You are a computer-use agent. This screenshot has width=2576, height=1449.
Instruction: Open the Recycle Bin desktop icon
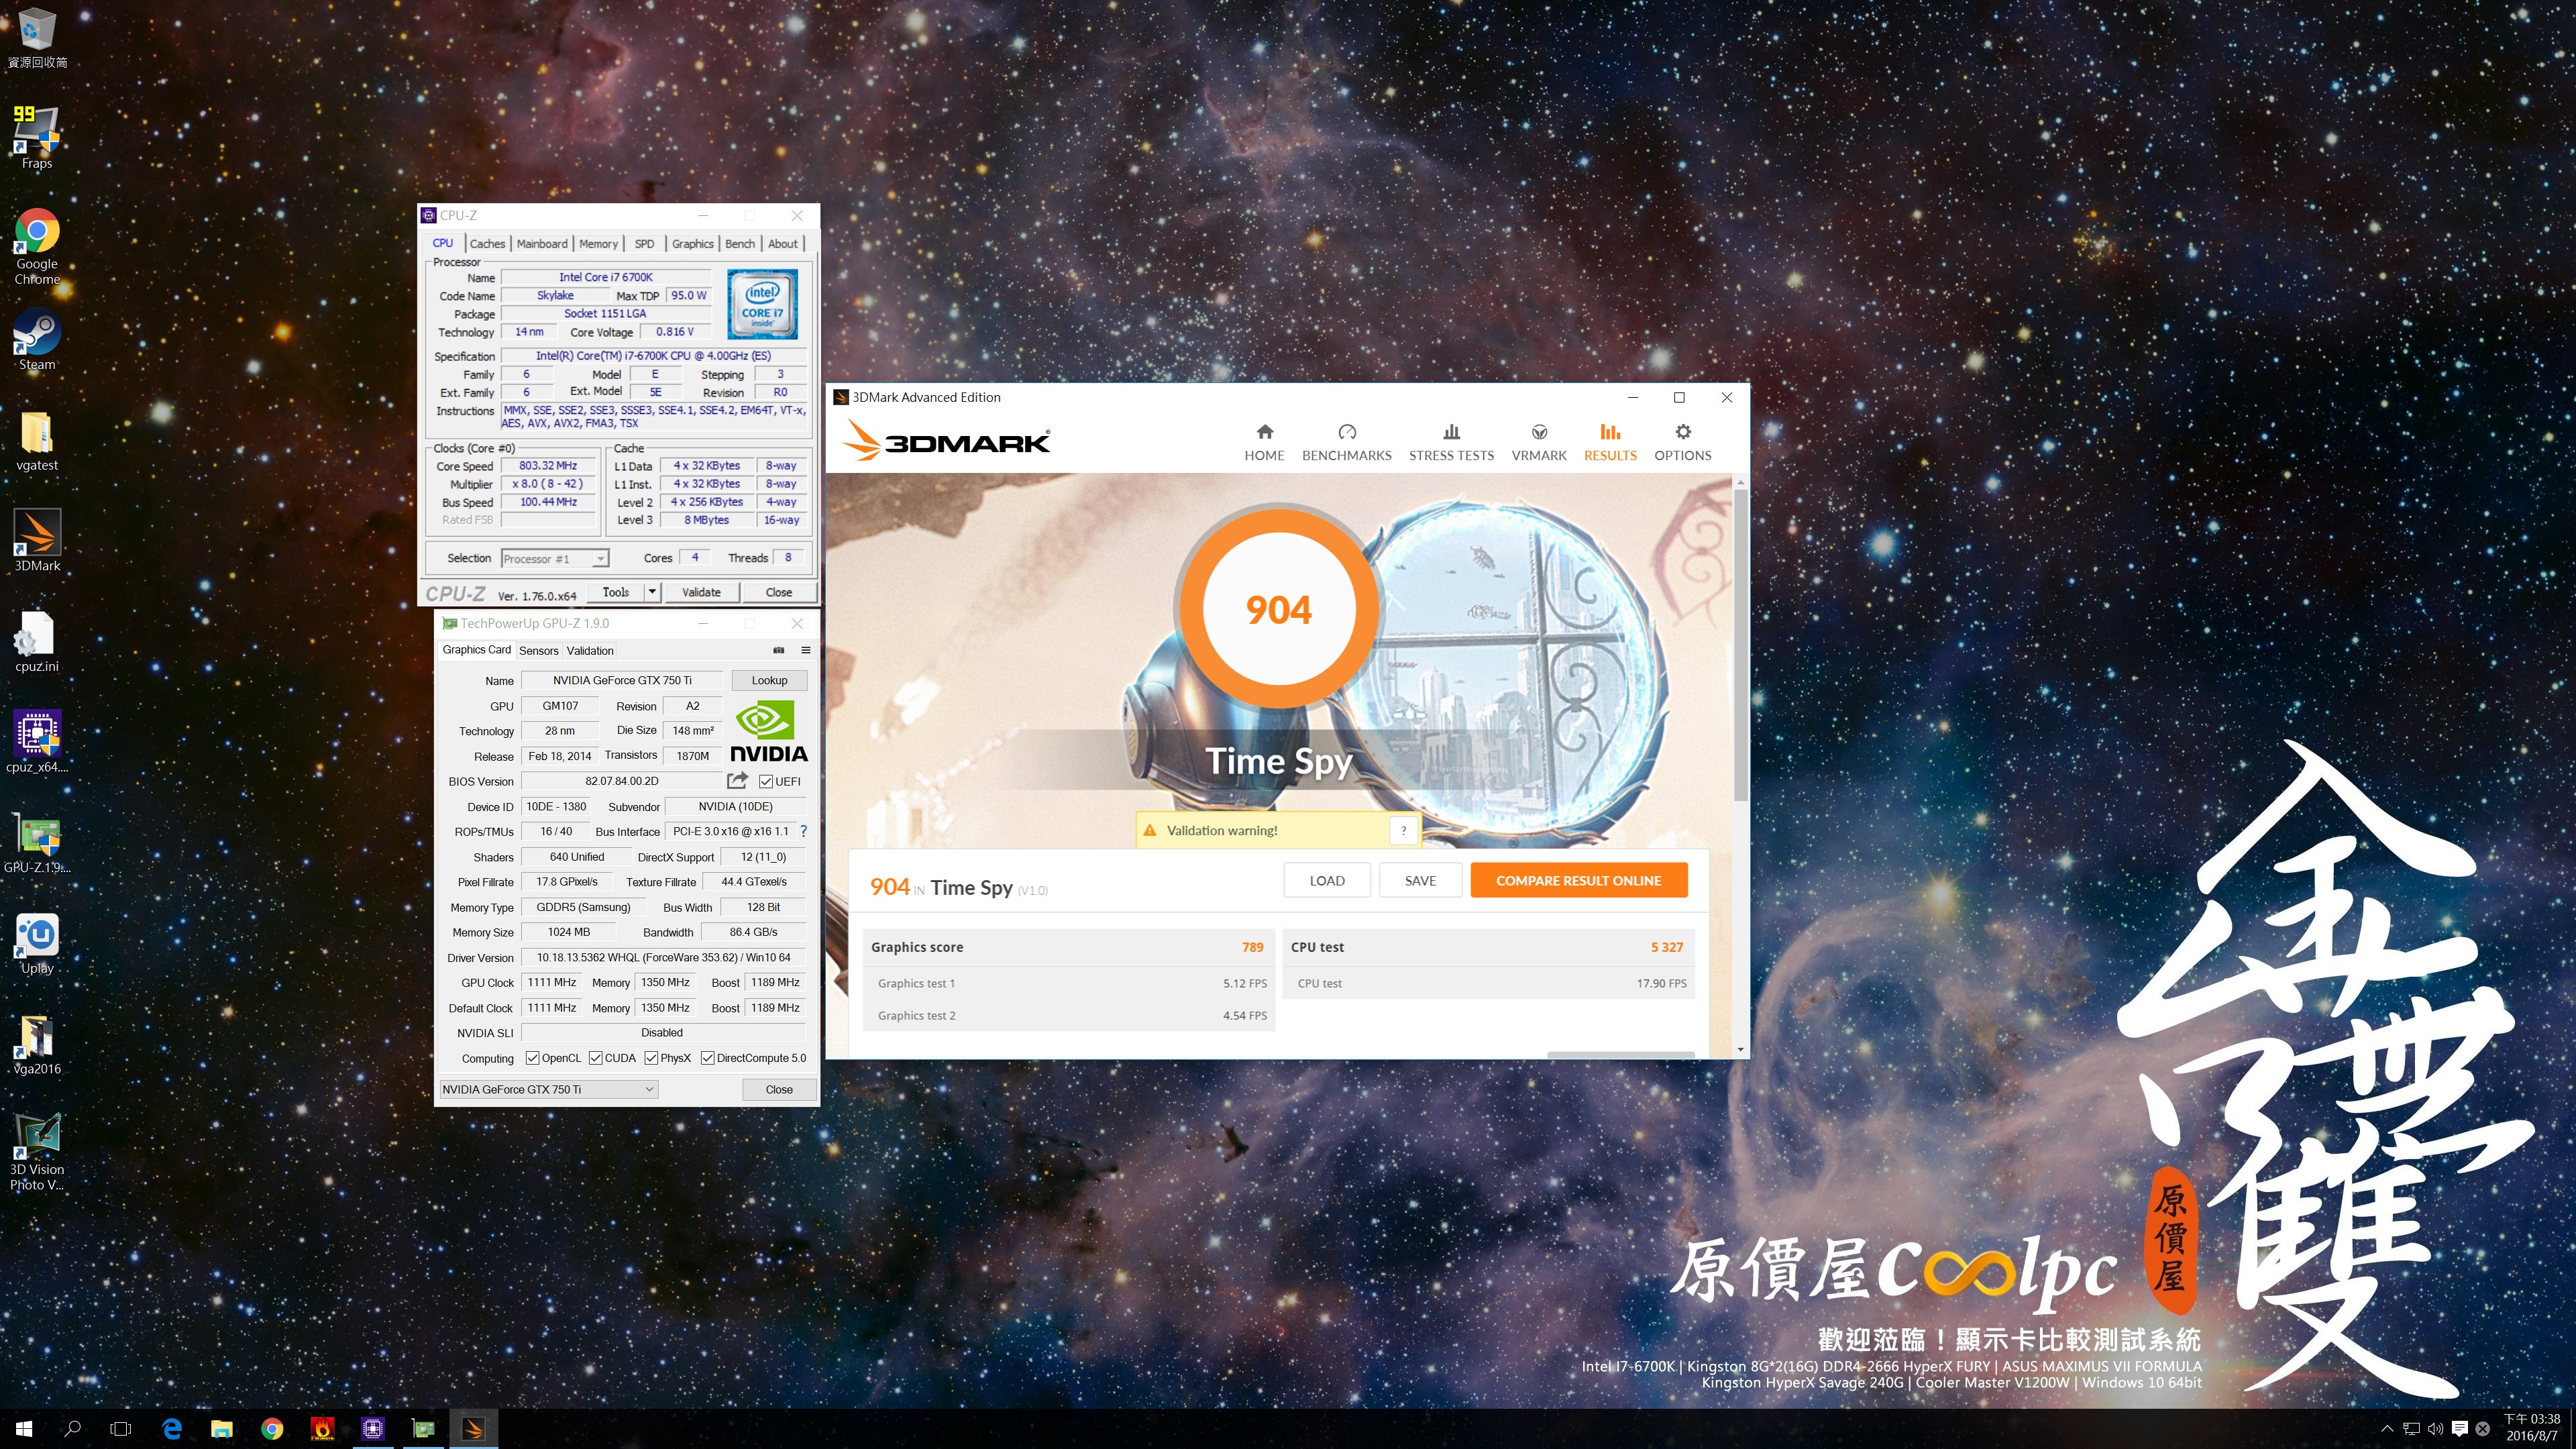pyautogui.click(x=37, y=38)
